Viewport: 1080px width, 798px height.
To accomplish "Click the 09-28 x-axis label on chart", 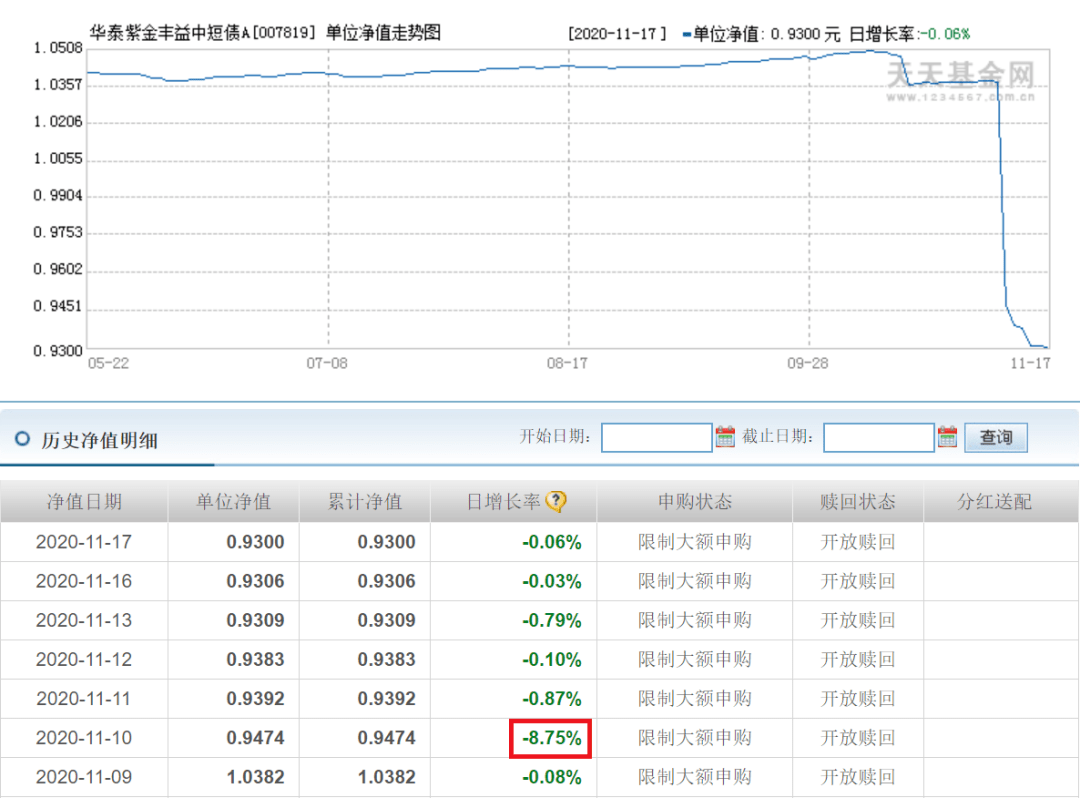I will coord(808,363).
